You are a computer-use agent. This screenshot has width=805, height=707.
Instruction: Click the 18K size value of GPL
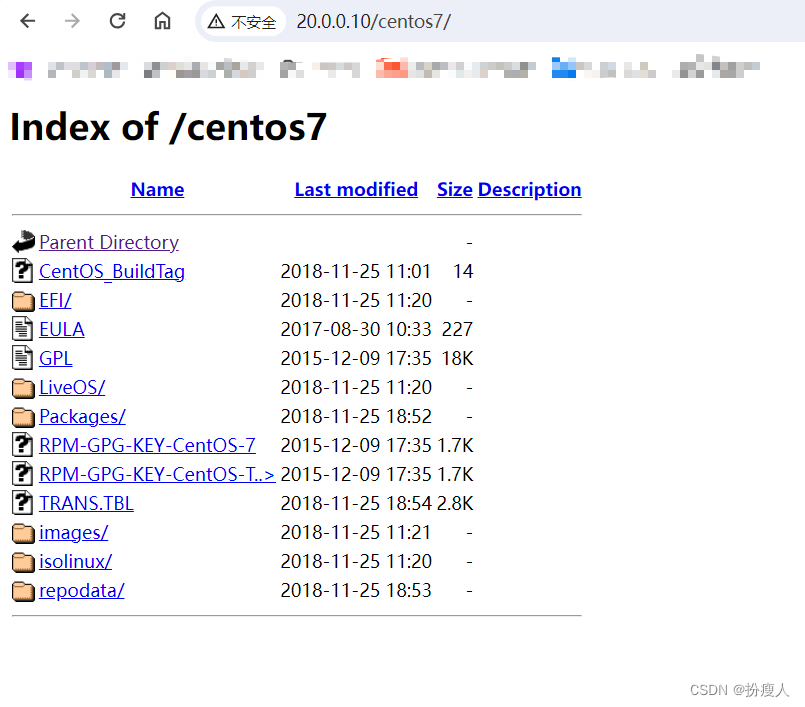pos(457,358)
